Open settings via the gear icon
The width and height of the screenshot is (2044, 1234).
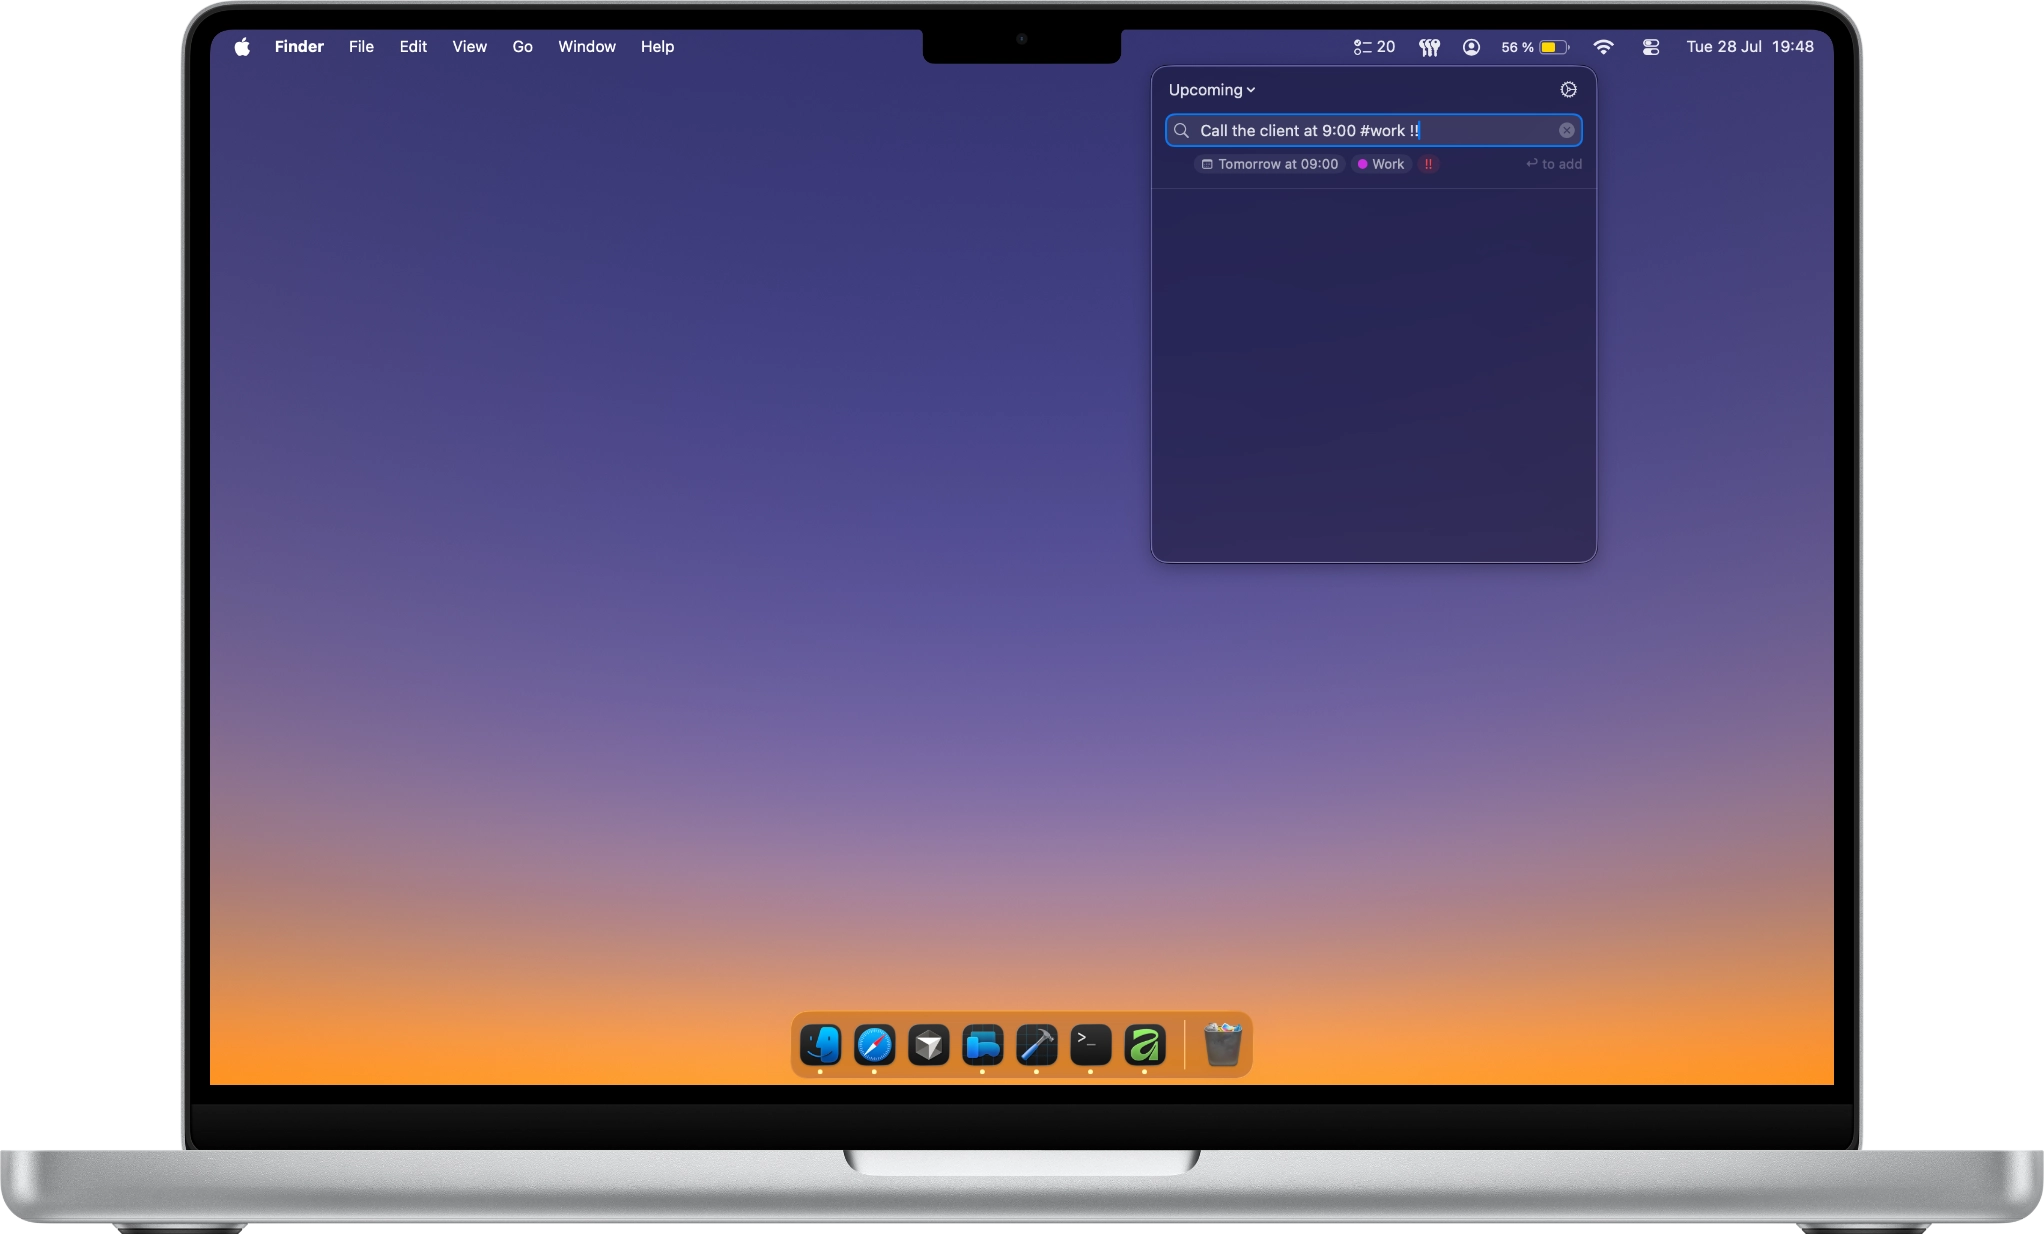1568,90
